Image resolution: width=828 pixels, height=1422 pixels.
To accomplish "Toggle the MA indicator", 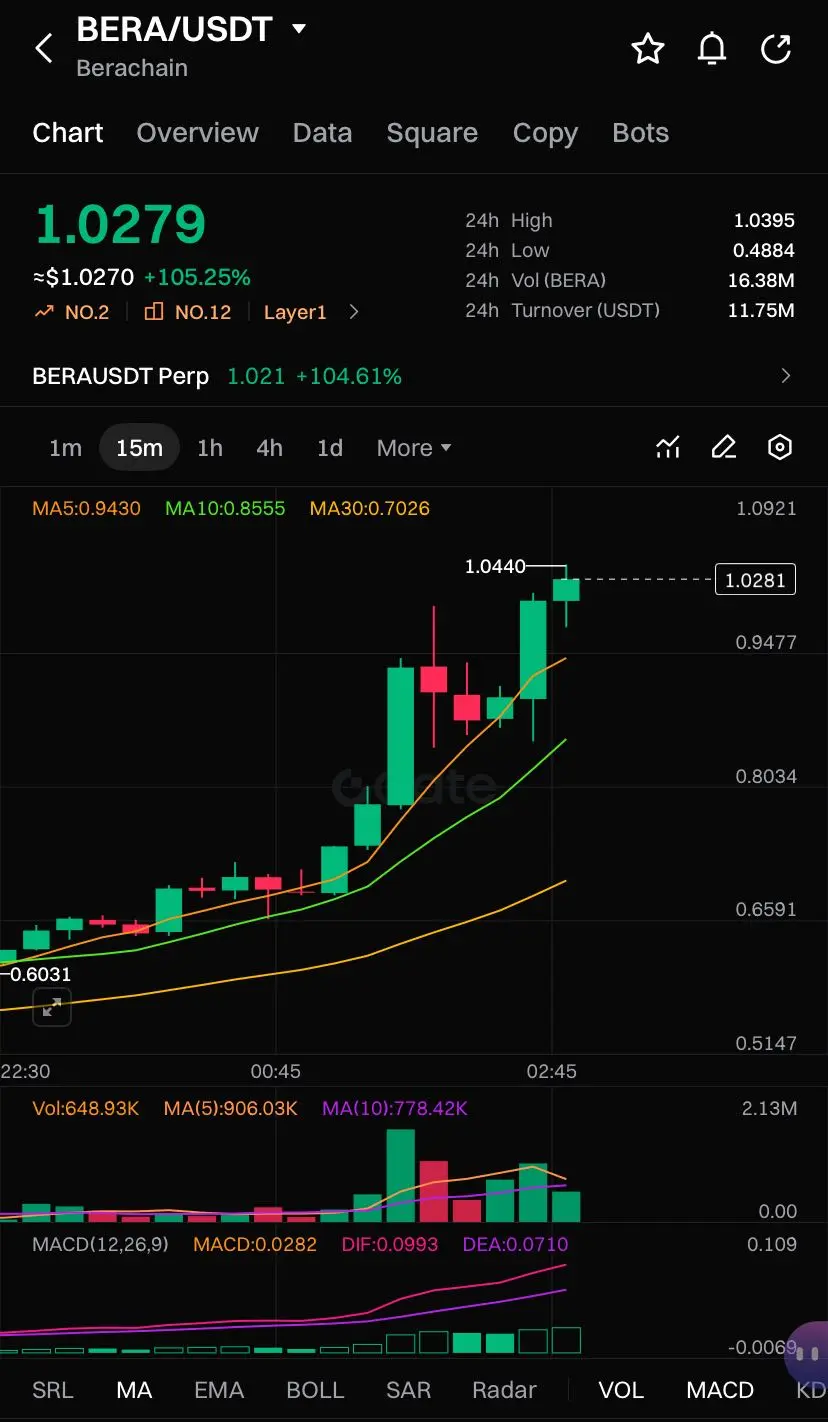I will click(134, 1390).
